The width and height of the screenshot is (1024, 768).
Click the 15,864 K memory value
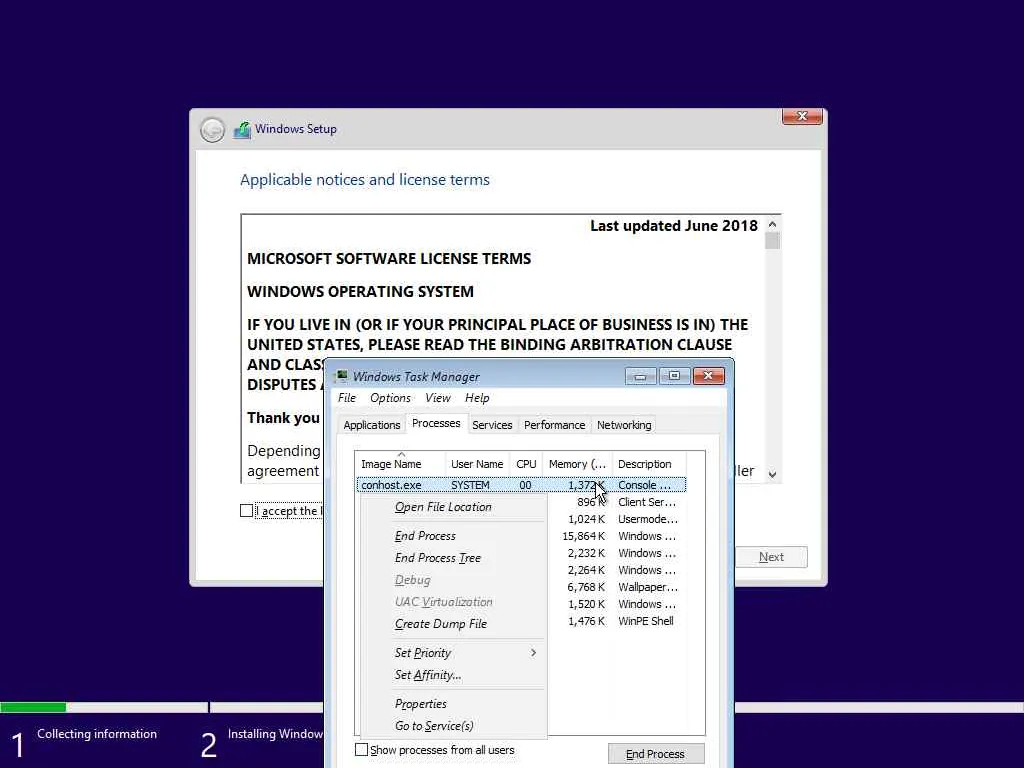point(583,536)
